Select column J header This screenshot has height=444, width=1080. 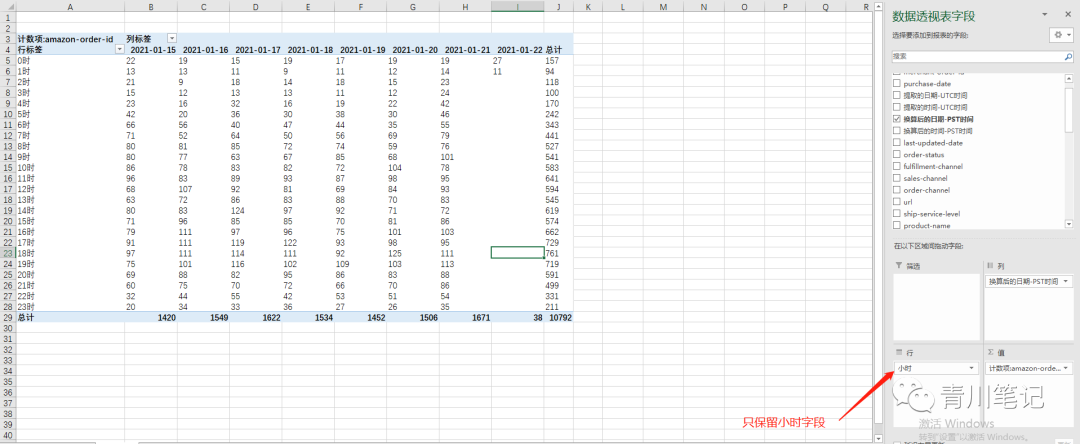[559, 6]
